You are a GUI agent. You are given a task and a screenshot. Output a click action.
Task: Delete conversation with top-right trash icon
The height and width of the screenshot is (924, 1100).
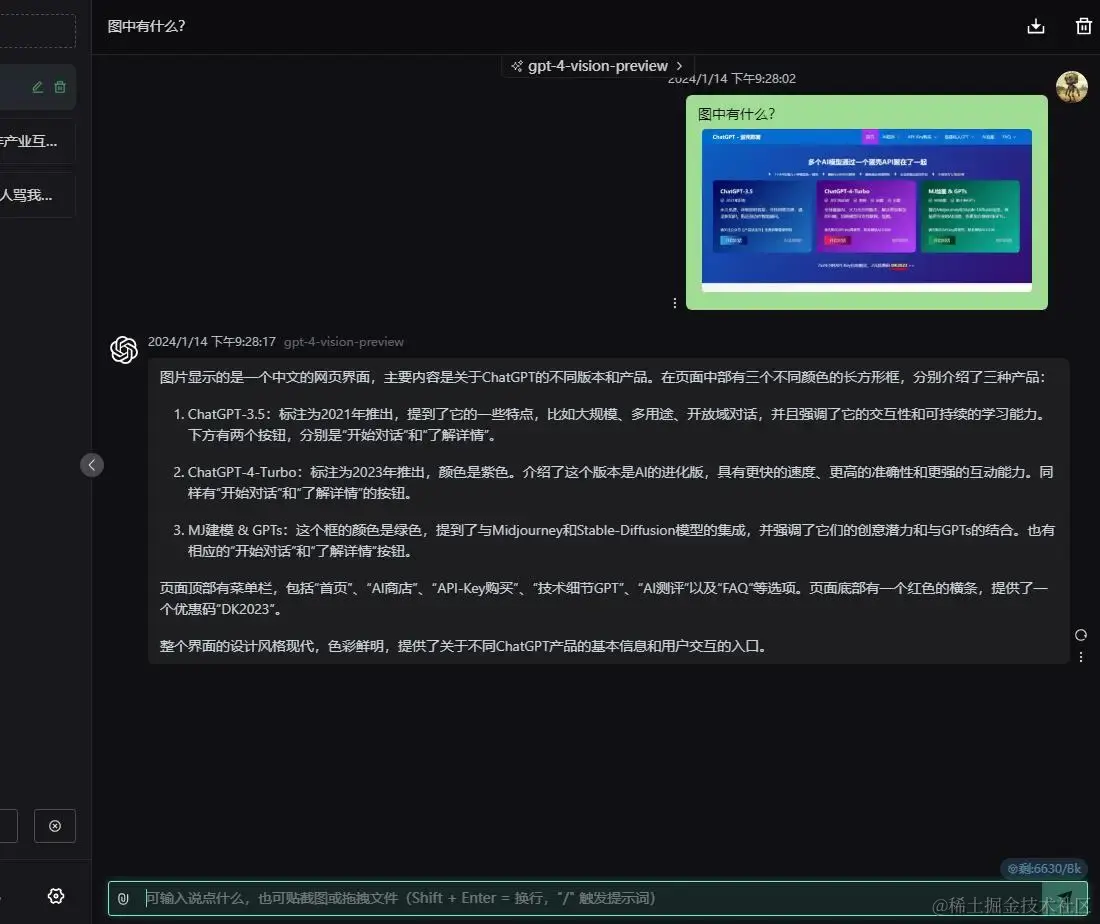point(1083,27)
